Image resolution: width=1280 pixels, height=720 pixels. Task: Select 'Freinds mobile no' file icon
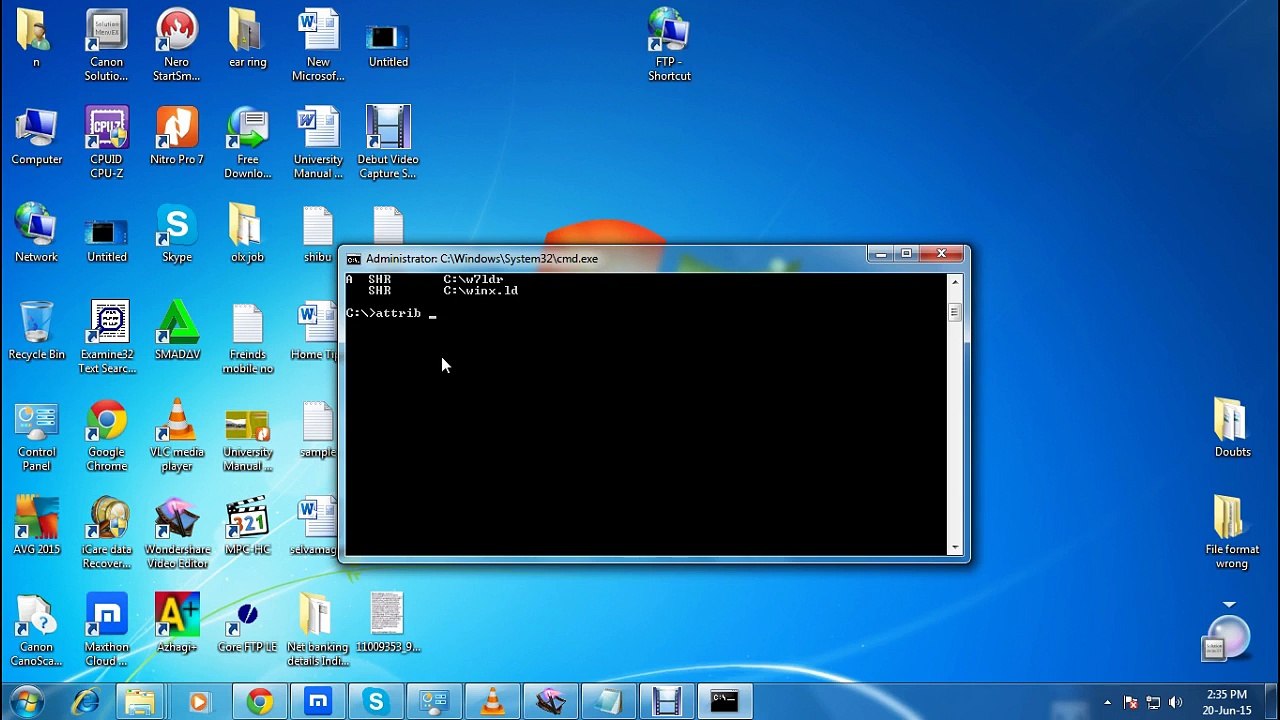[247, 338]
